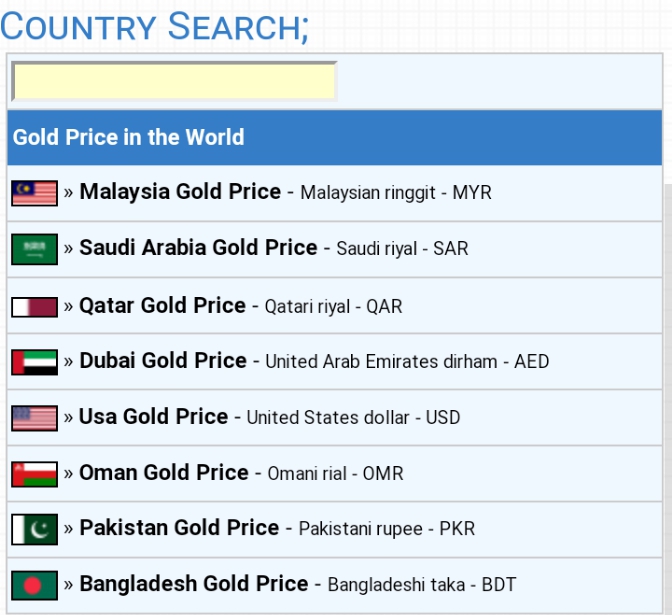Click the United States flag icon

click(x=34, y=418)
